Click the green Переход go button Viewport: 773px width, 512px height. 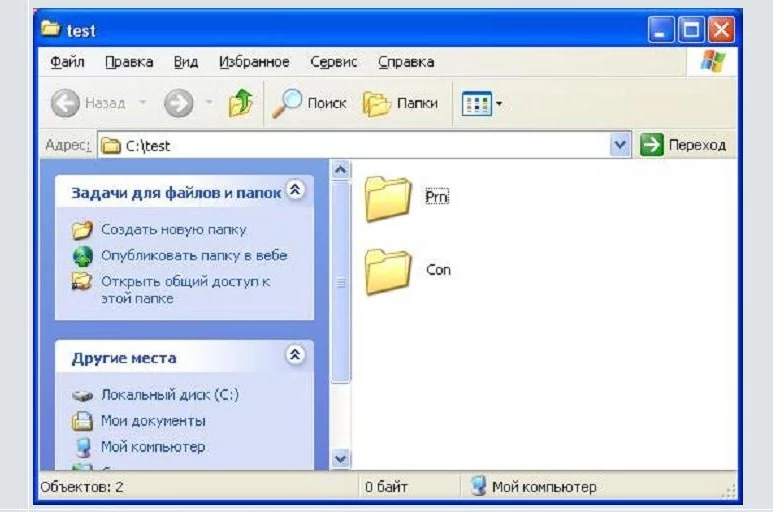click(x=683, y=145)
